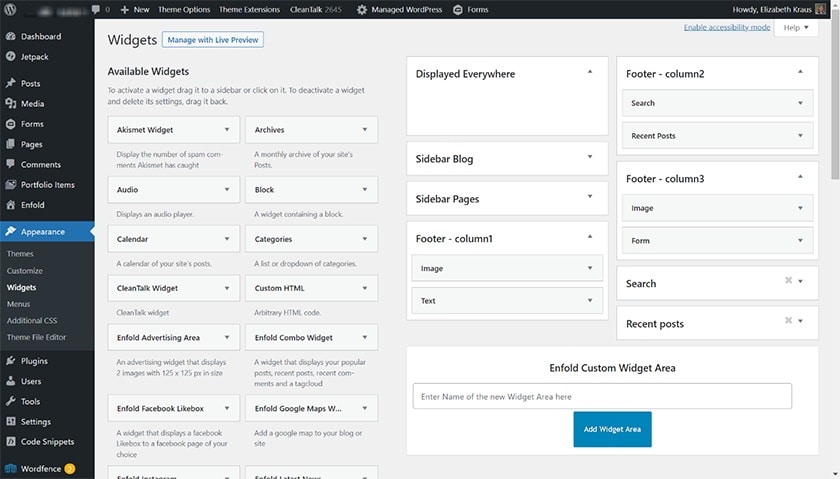Click the Forms icon in admin bar

coord(458,9)
